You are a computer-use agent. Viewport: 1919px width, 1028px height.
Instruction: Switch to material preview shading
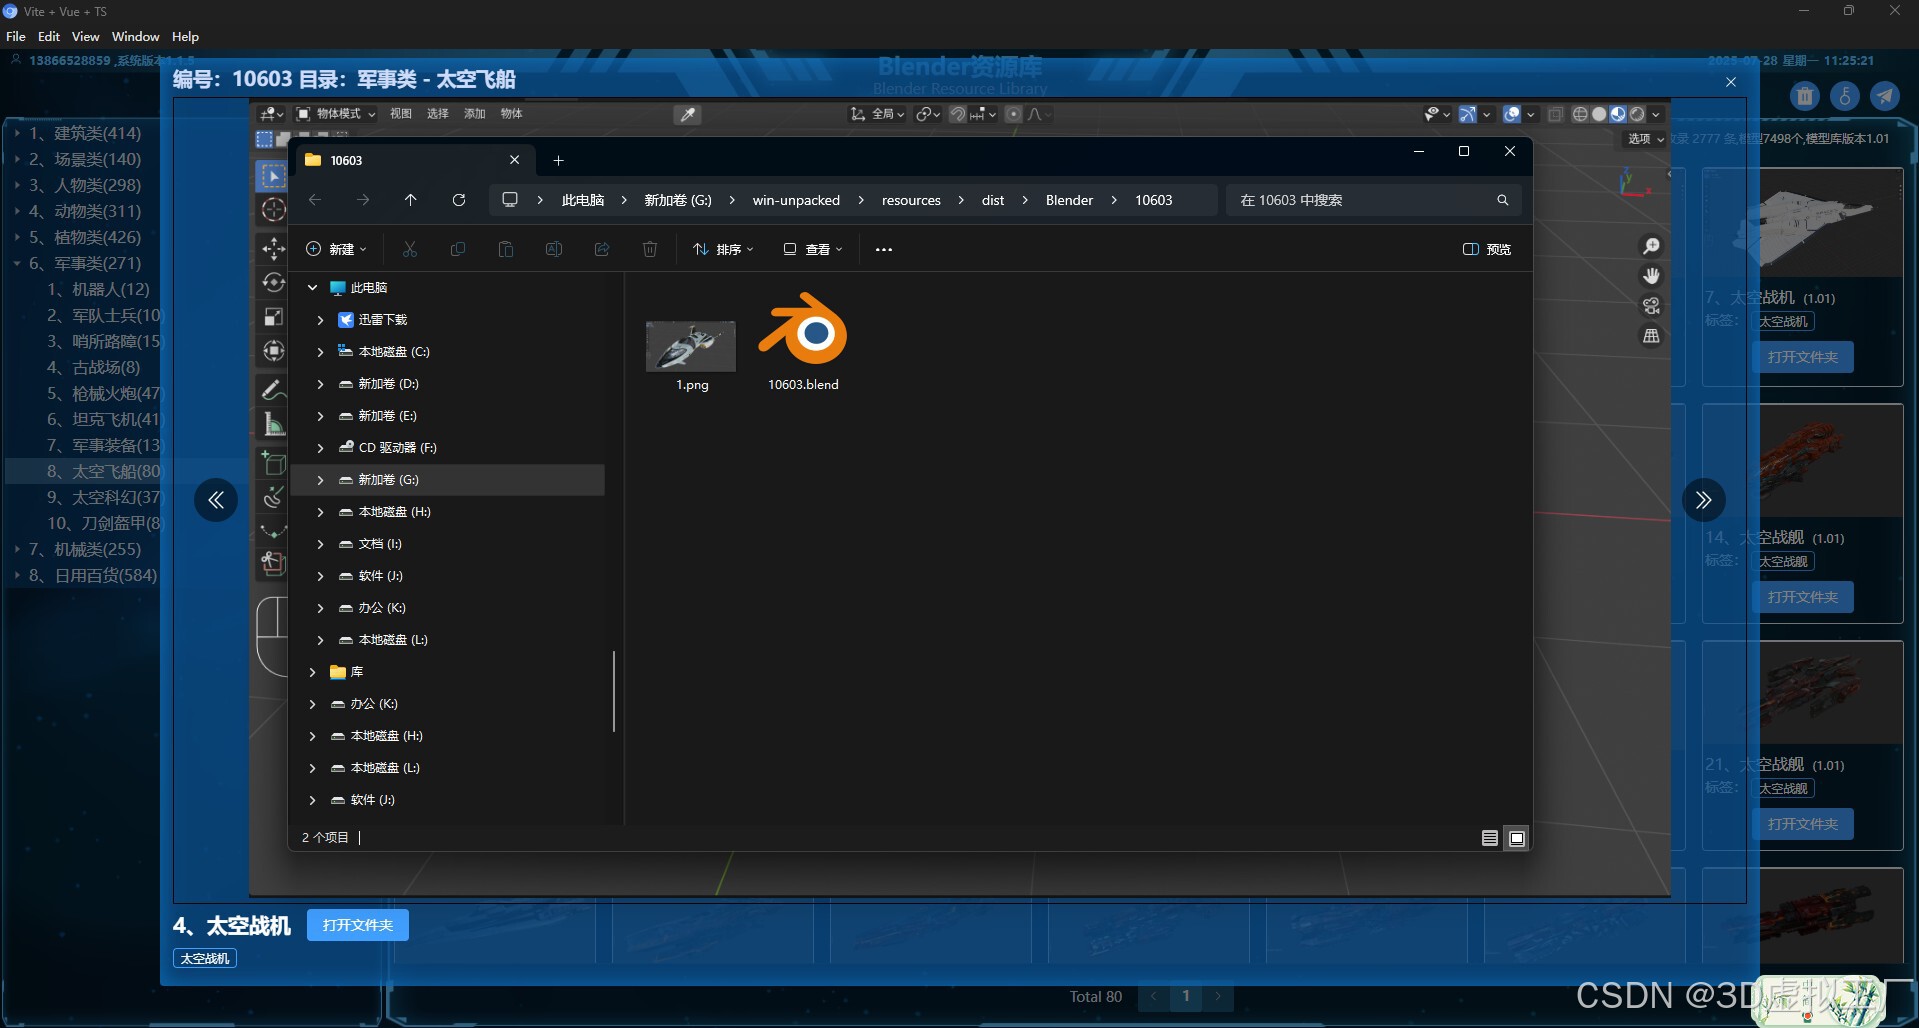point(1618,114)
